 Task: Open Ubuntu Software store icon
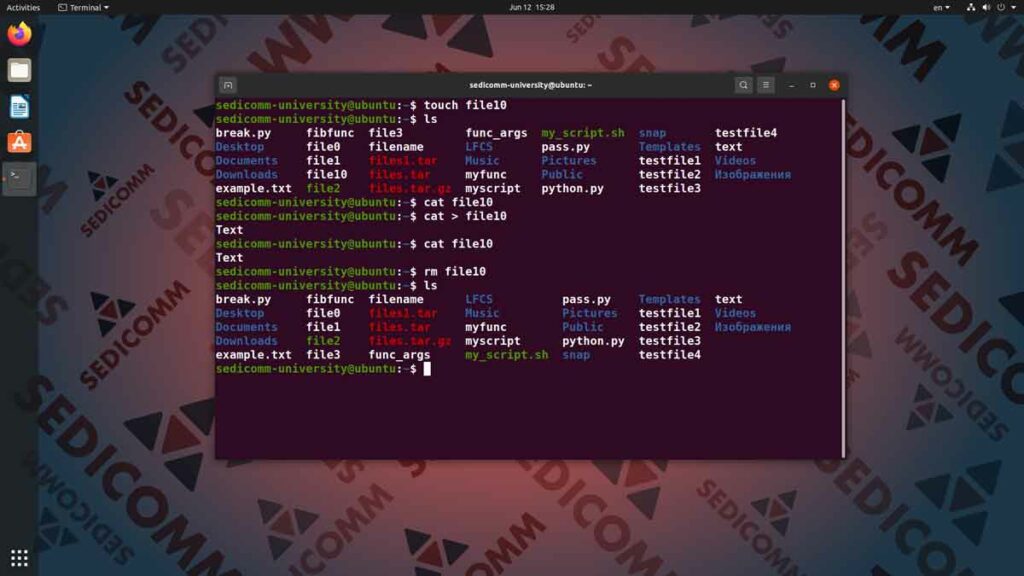click(x=19, y=142)
